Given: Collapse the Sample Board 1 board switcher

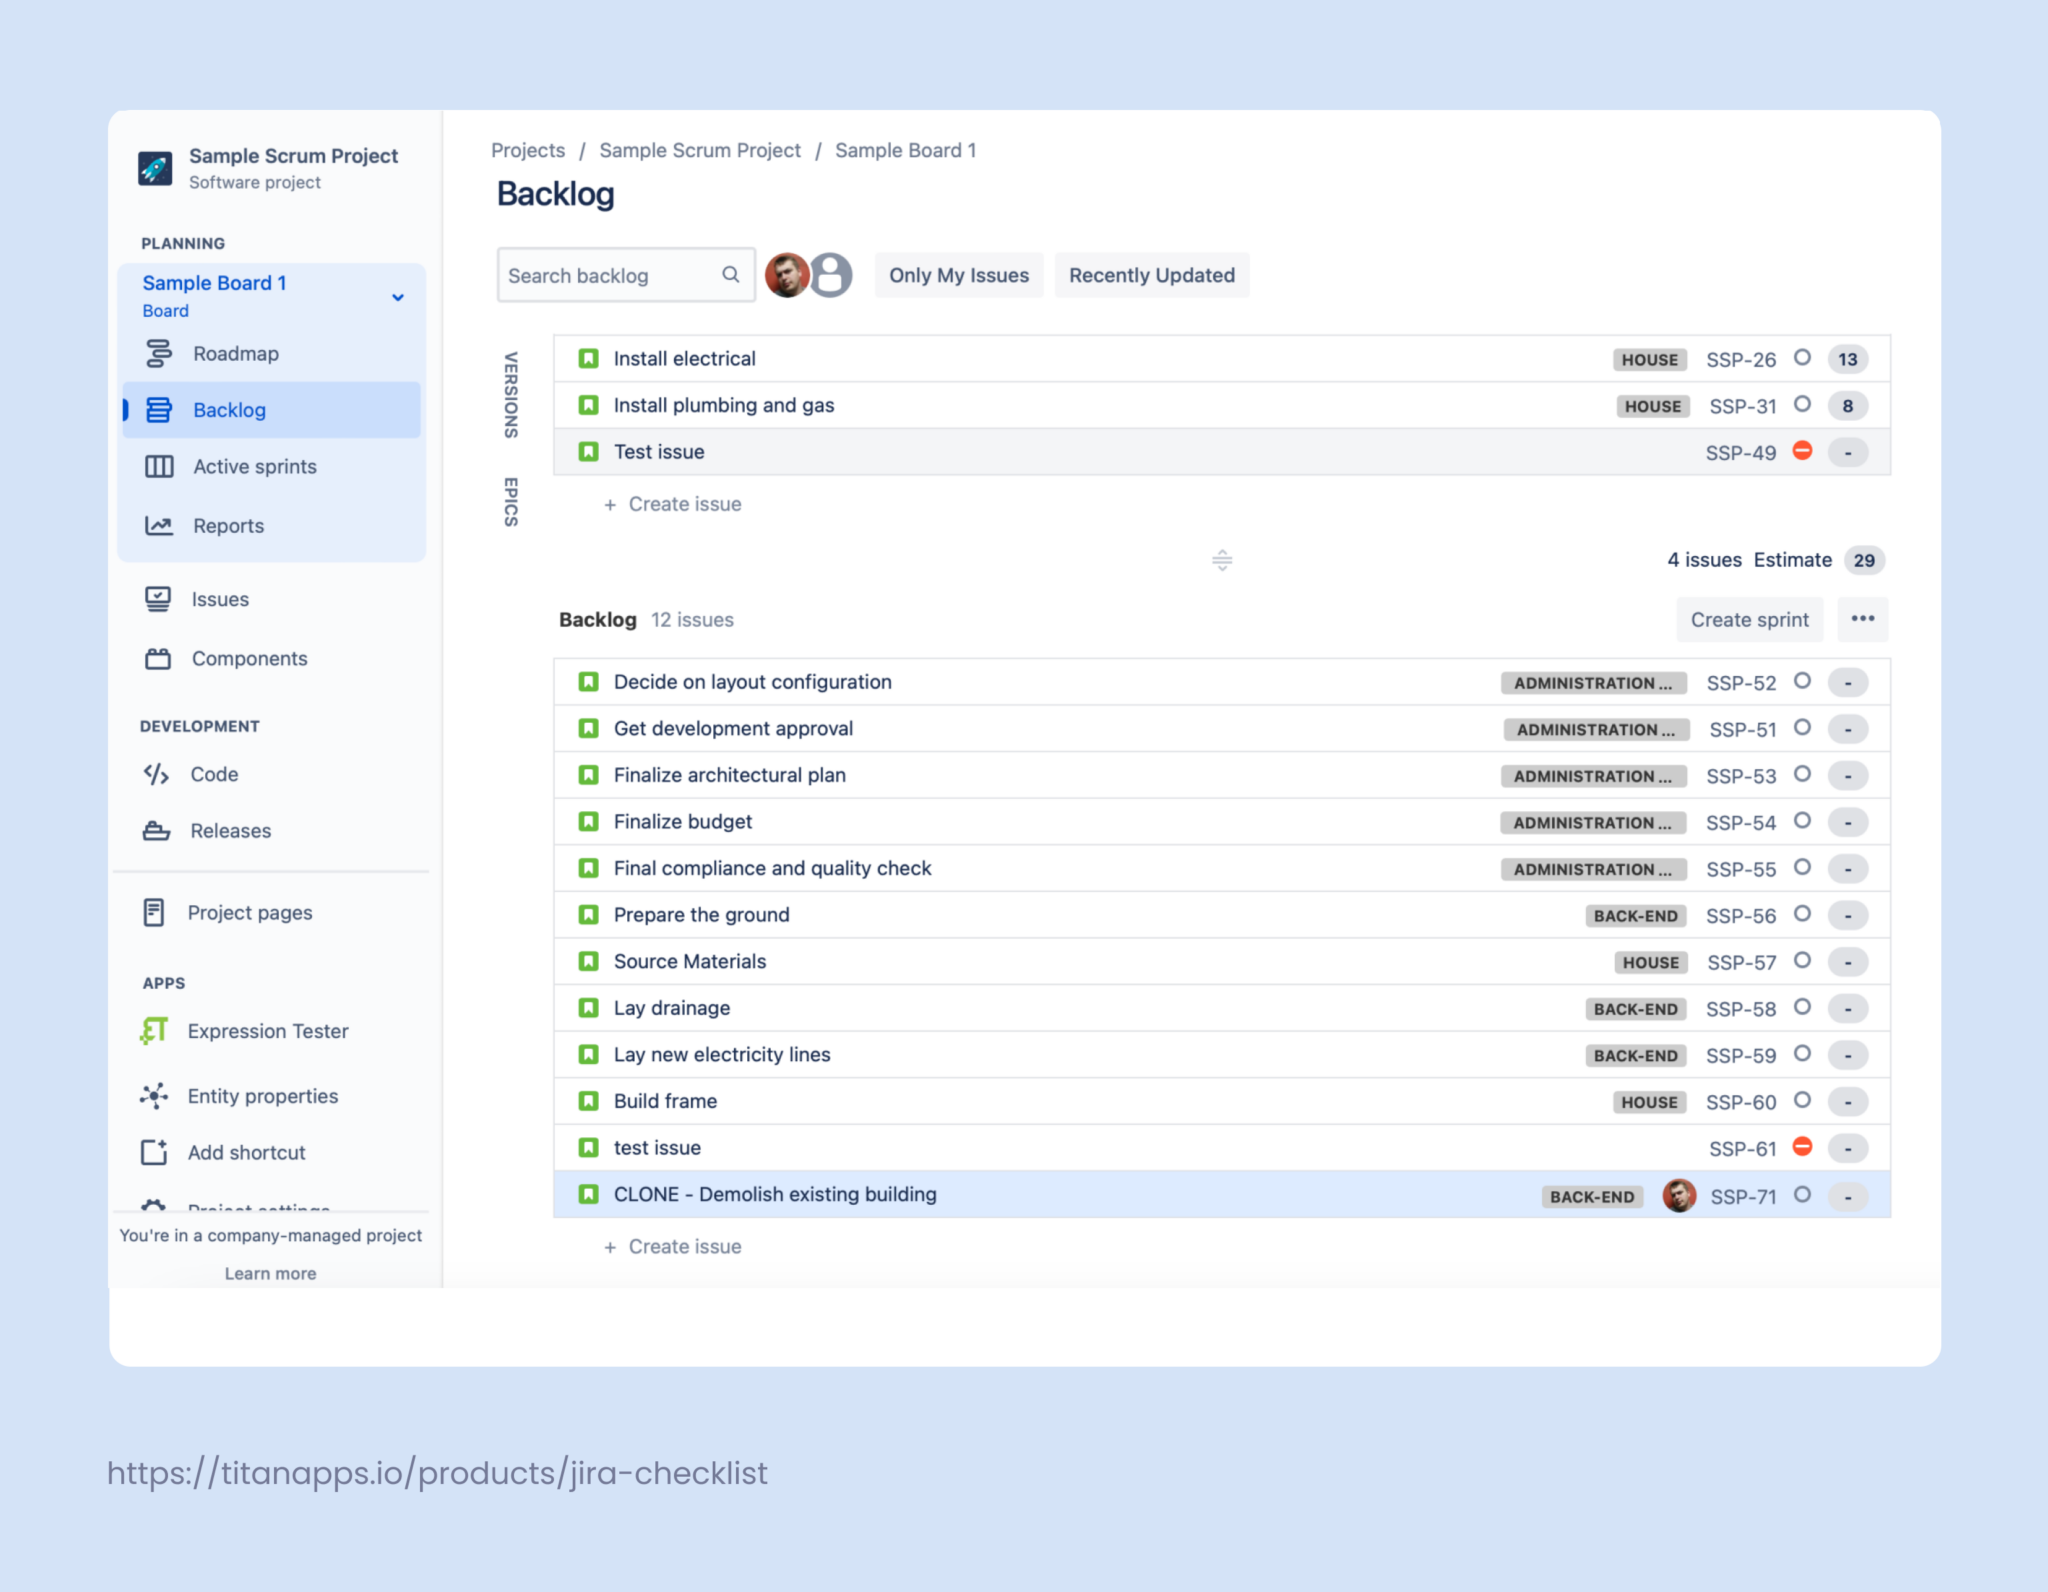Looking at the screenshot, I should click(x=398, y=297).
